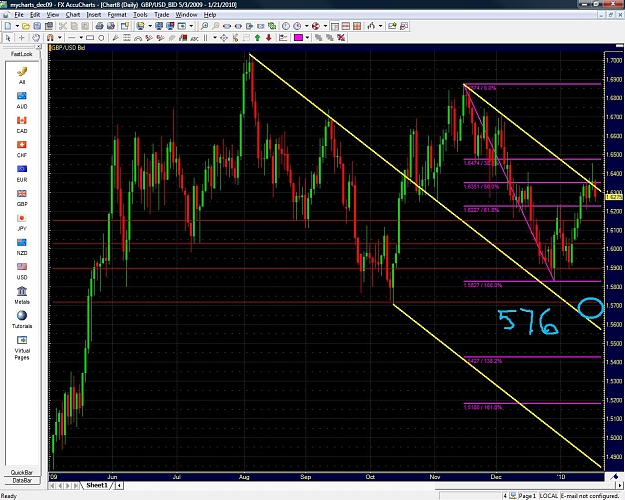Open the View menu
This screenshot has height=500, width=625.
[53, 15]
